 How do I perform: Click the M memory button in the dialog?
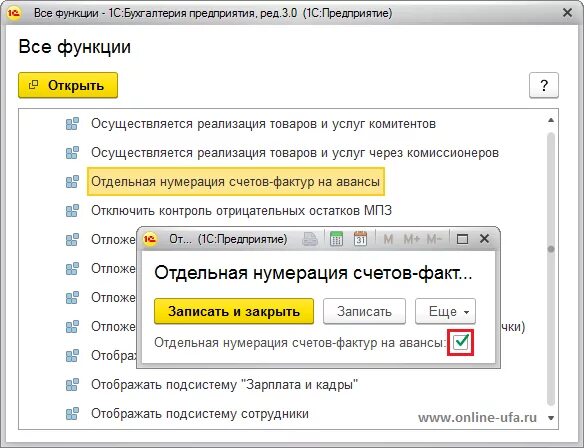[x=388, y=239]
